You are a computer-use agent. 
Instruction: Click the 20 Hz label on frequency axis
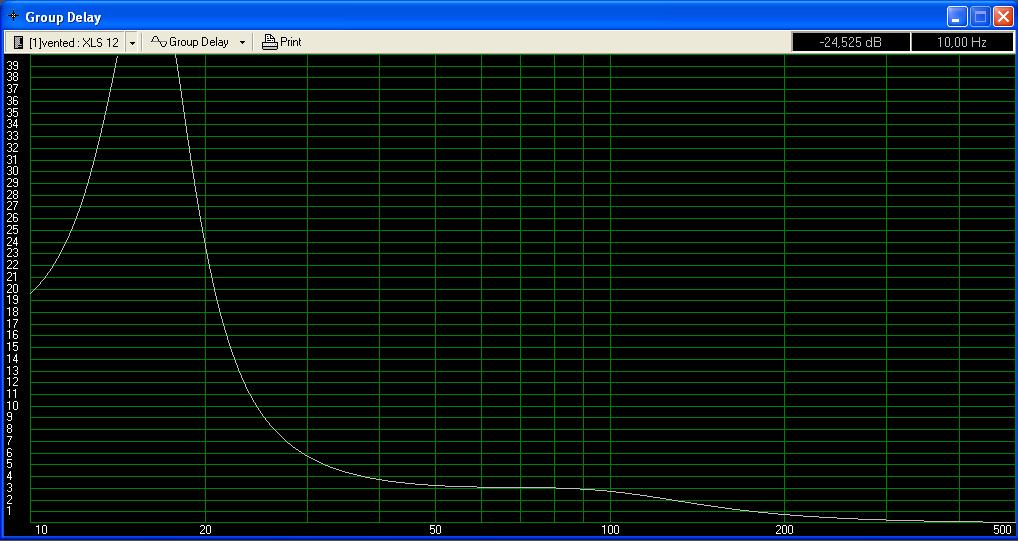point(205,529)
